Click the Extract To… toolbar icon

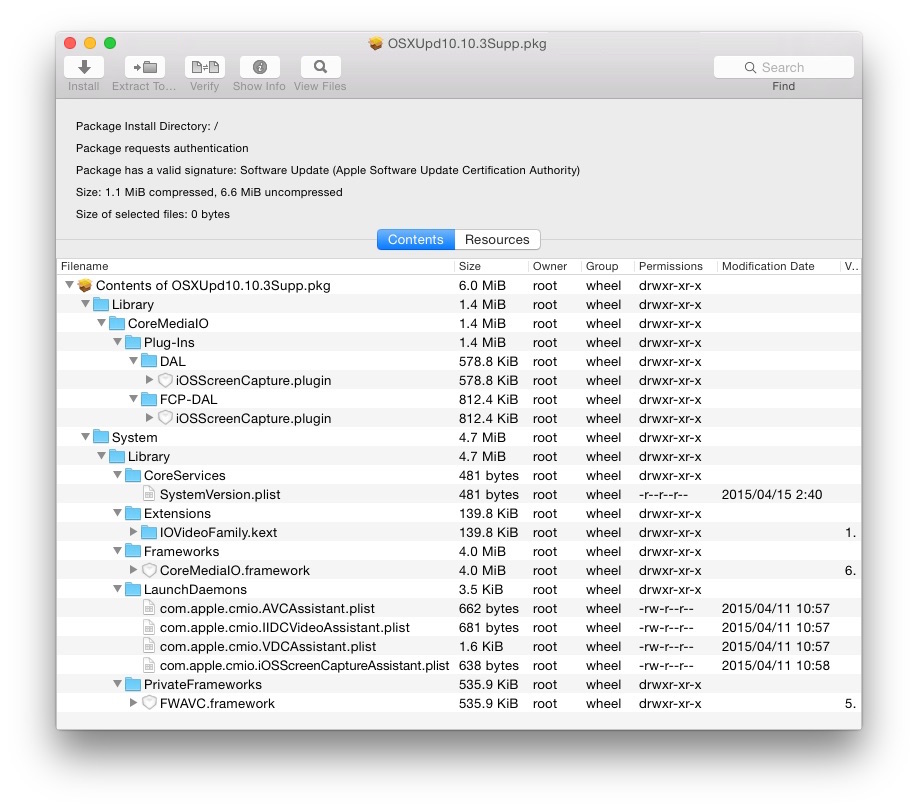(x=145, y=67)
